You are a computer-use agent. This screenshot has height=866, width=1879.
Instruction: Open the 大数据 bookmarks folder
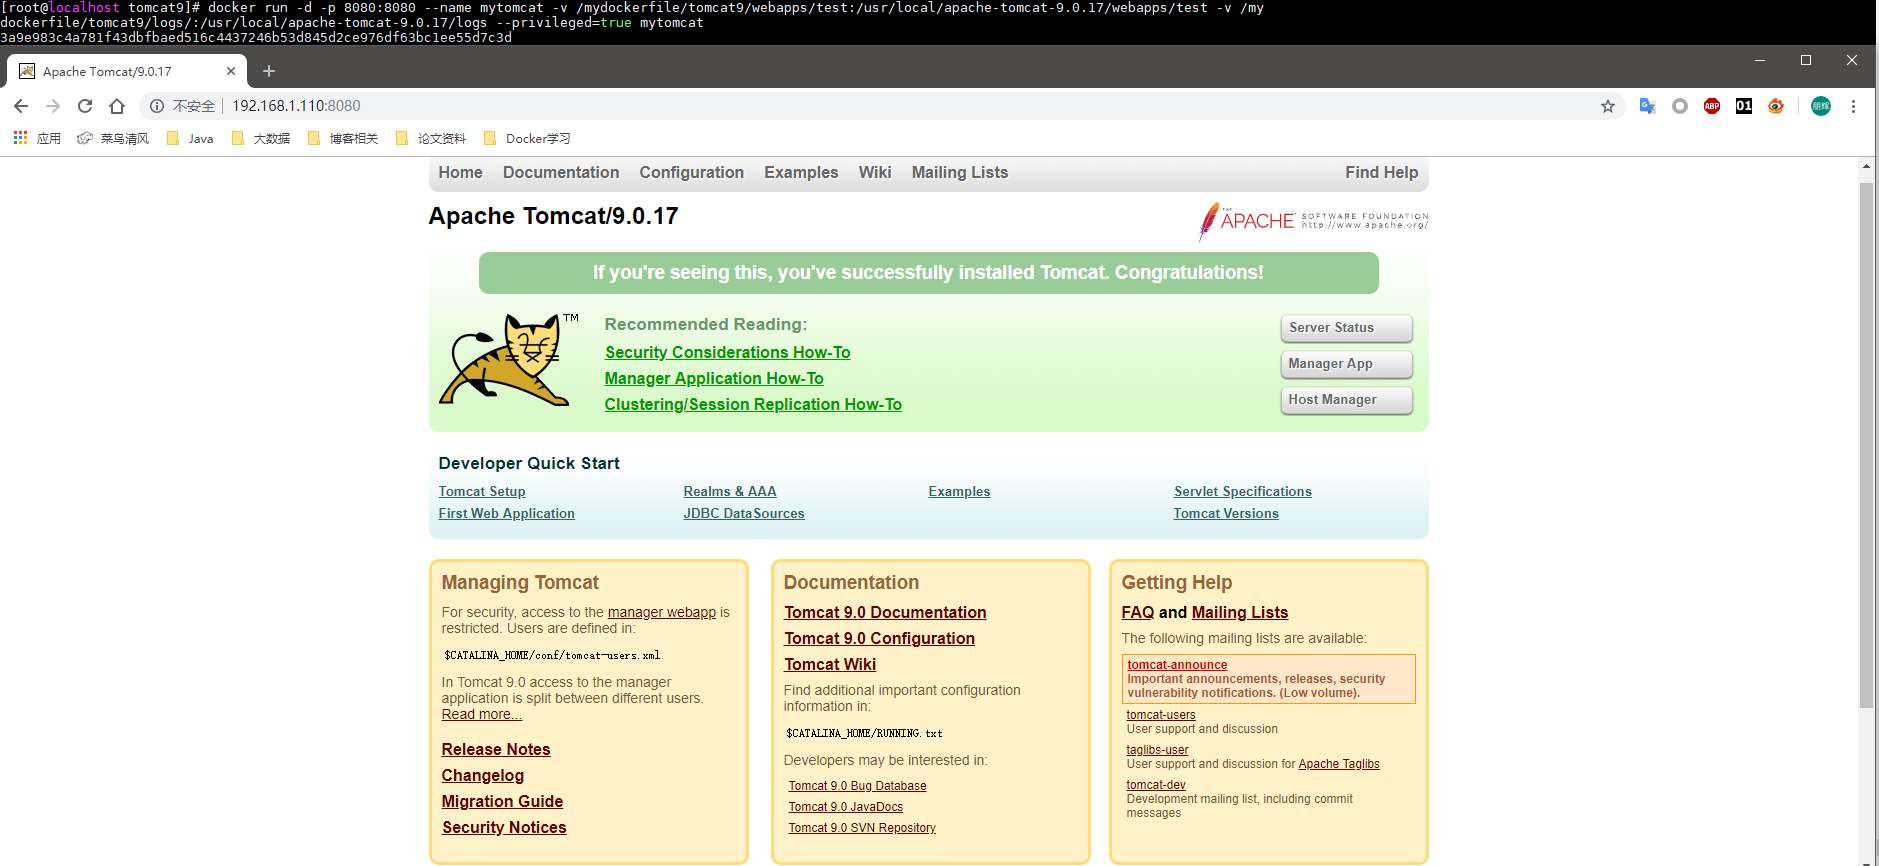260,138
